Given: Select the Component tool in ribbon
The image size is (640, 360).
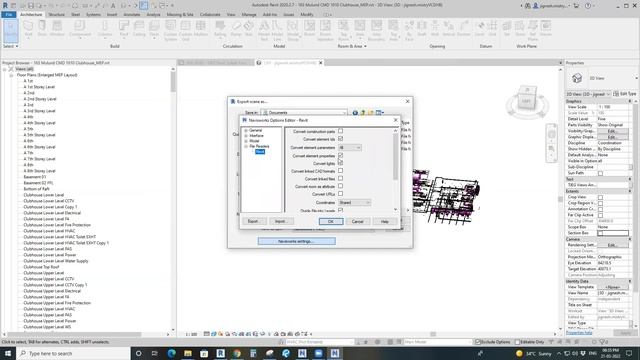Looking at the screenshot, I should (80, 29).
